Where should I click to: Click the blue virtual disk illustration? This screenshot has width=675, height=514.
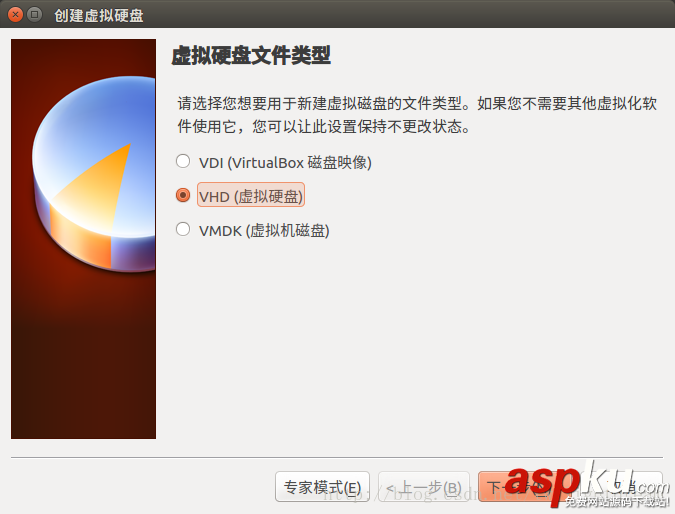94,173
